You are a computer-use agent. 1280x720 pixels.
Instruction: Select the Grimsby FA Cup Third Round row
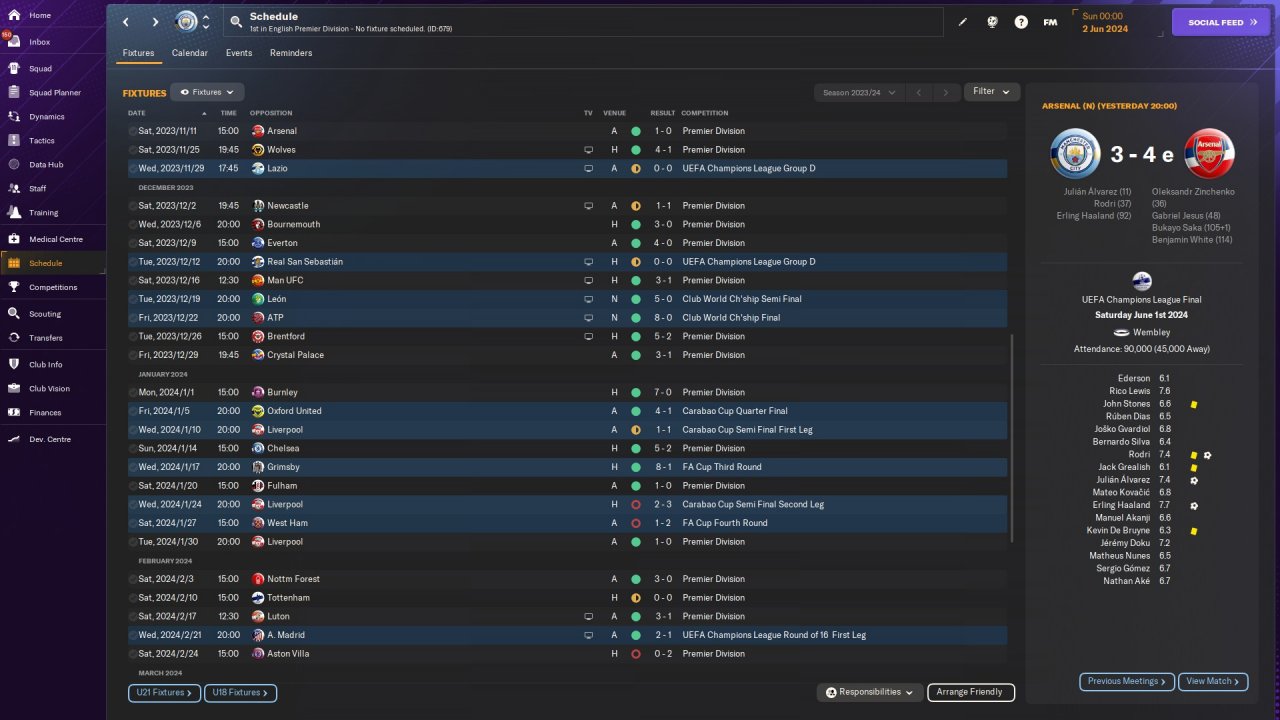[567, 467]
